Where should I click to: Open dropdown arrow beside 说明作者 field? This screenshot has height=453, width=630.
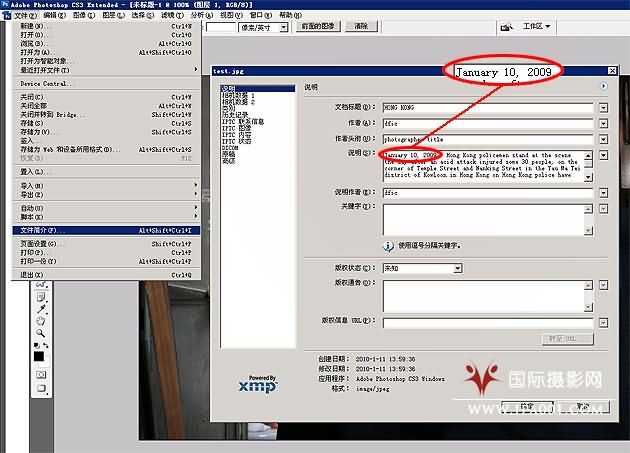tap(603, 193)
